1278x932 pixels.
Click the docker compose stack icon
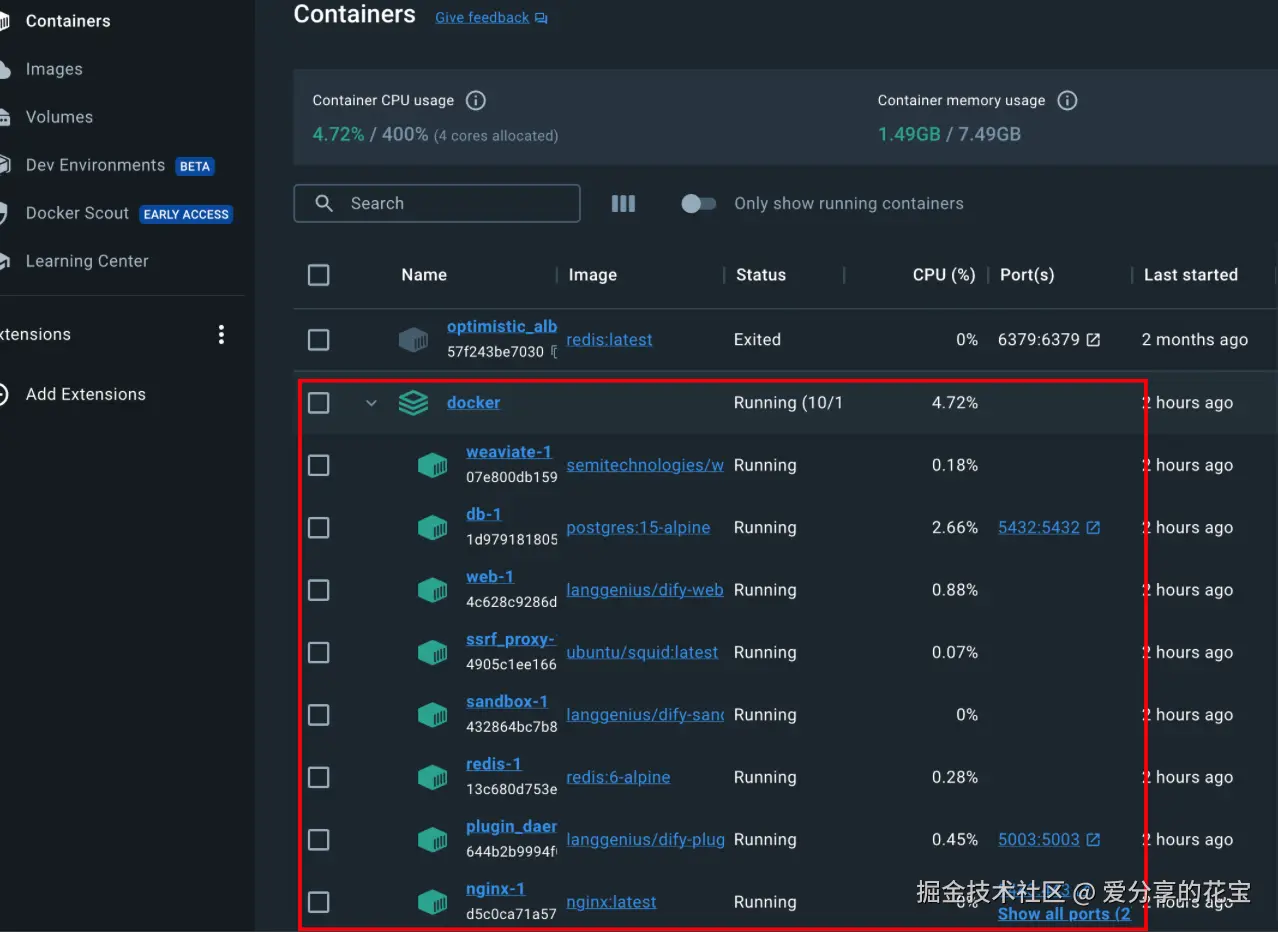pyautogui.click(x=413, y=403)
